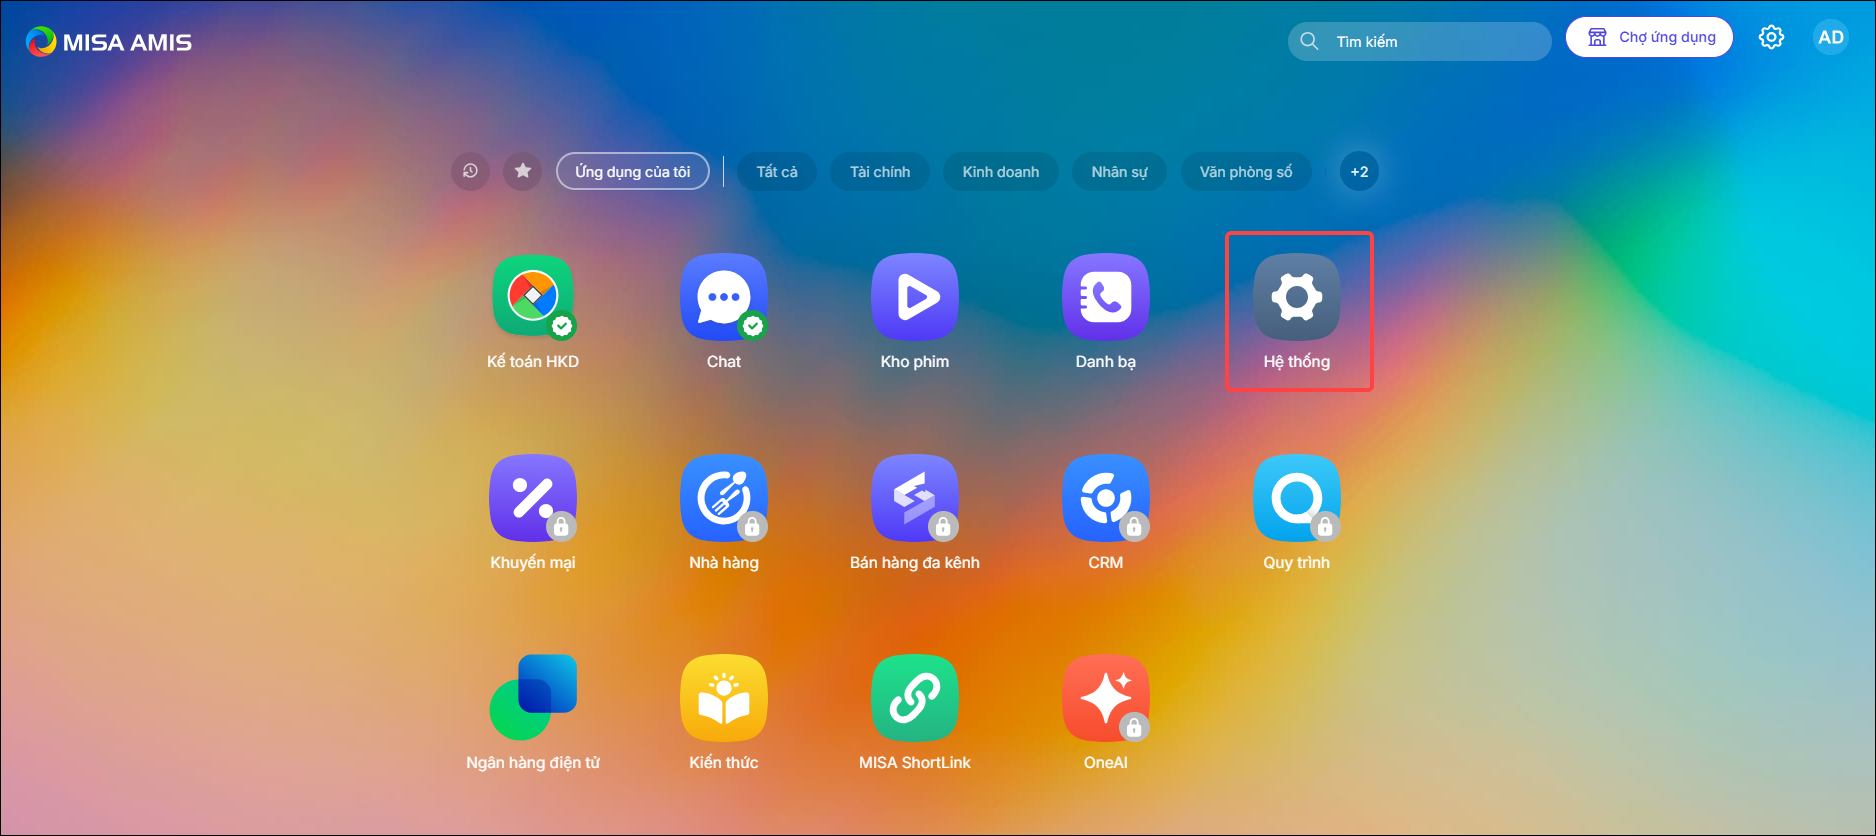Expand the +2 more categories
1876x836 pixels.
point(1359,171)
